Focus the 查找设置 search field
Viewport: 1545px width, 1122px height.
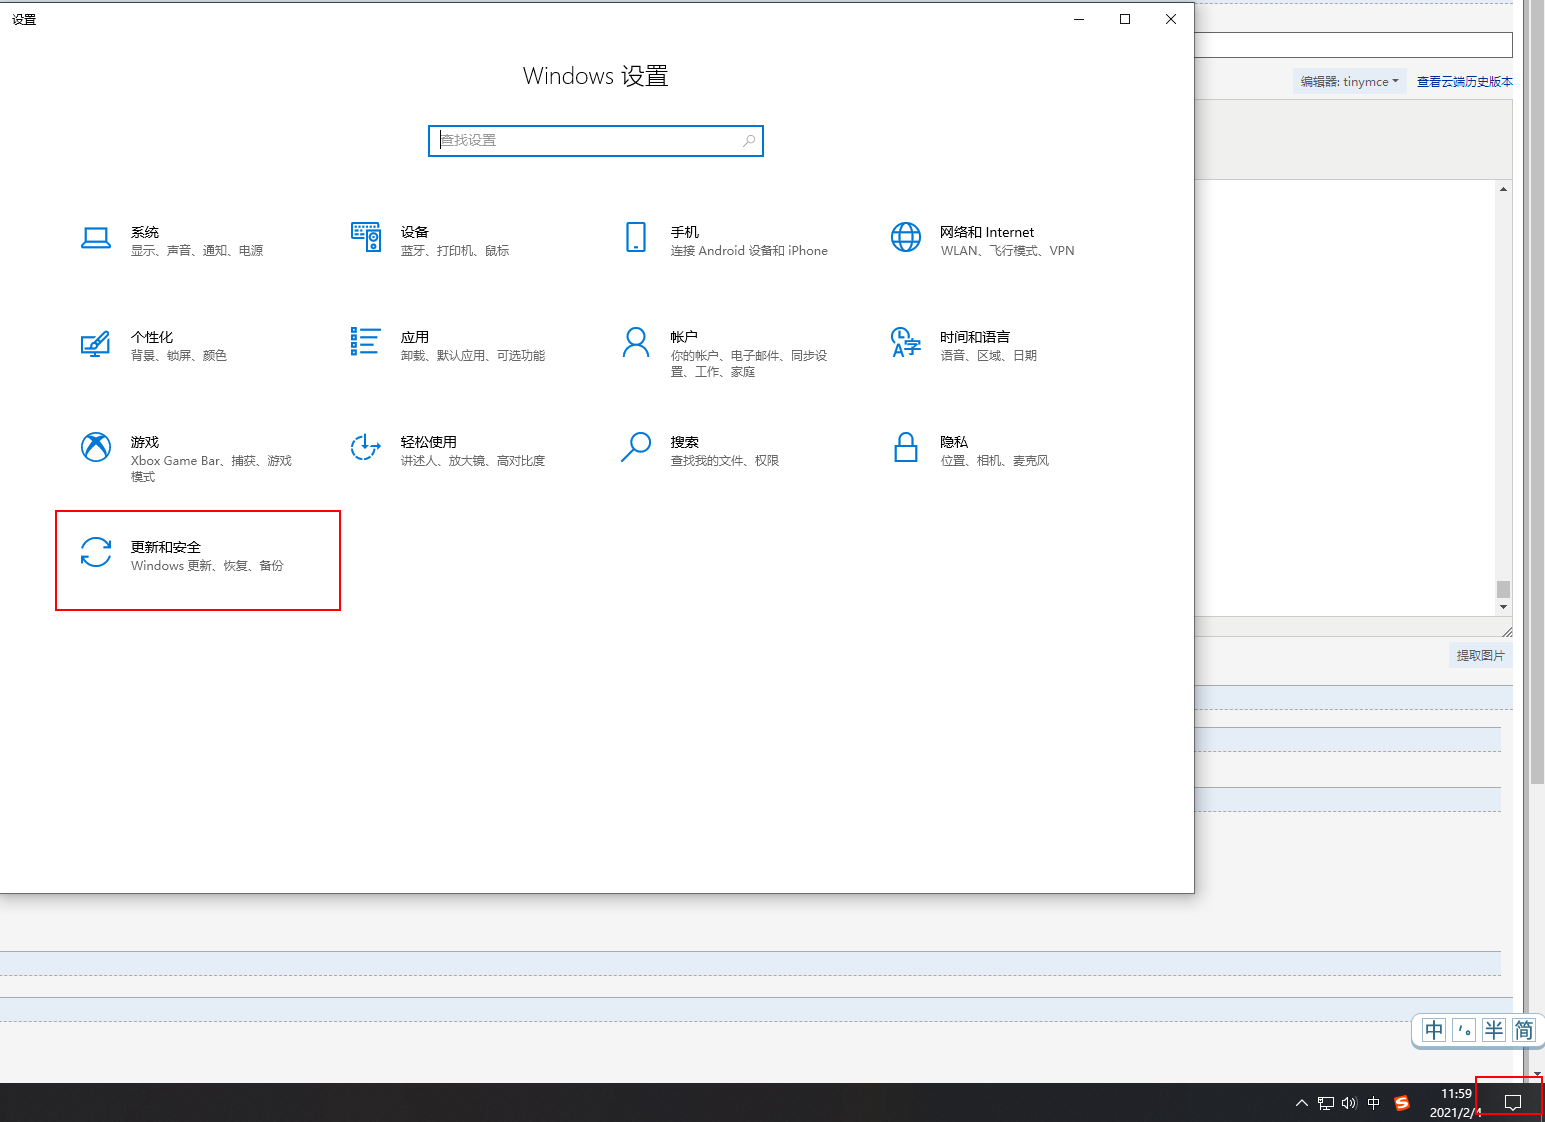(596, 141)
